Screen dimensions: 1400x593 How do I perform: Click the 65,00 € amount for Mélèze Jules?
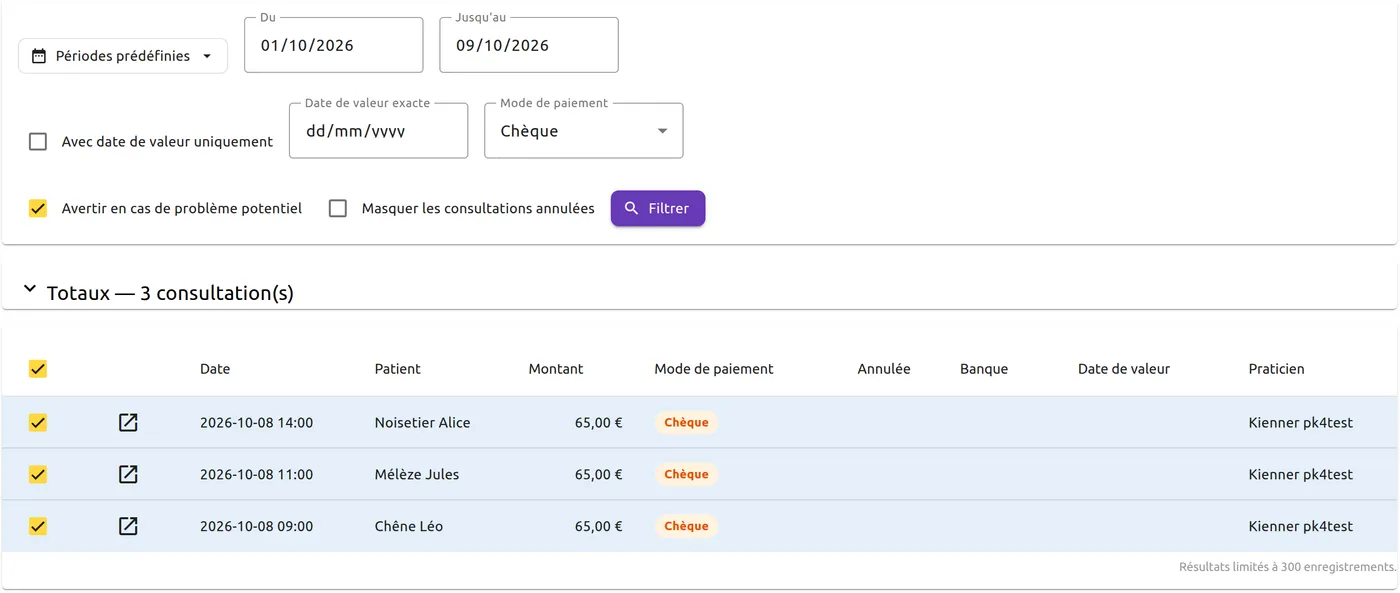(x=599, y=475)
